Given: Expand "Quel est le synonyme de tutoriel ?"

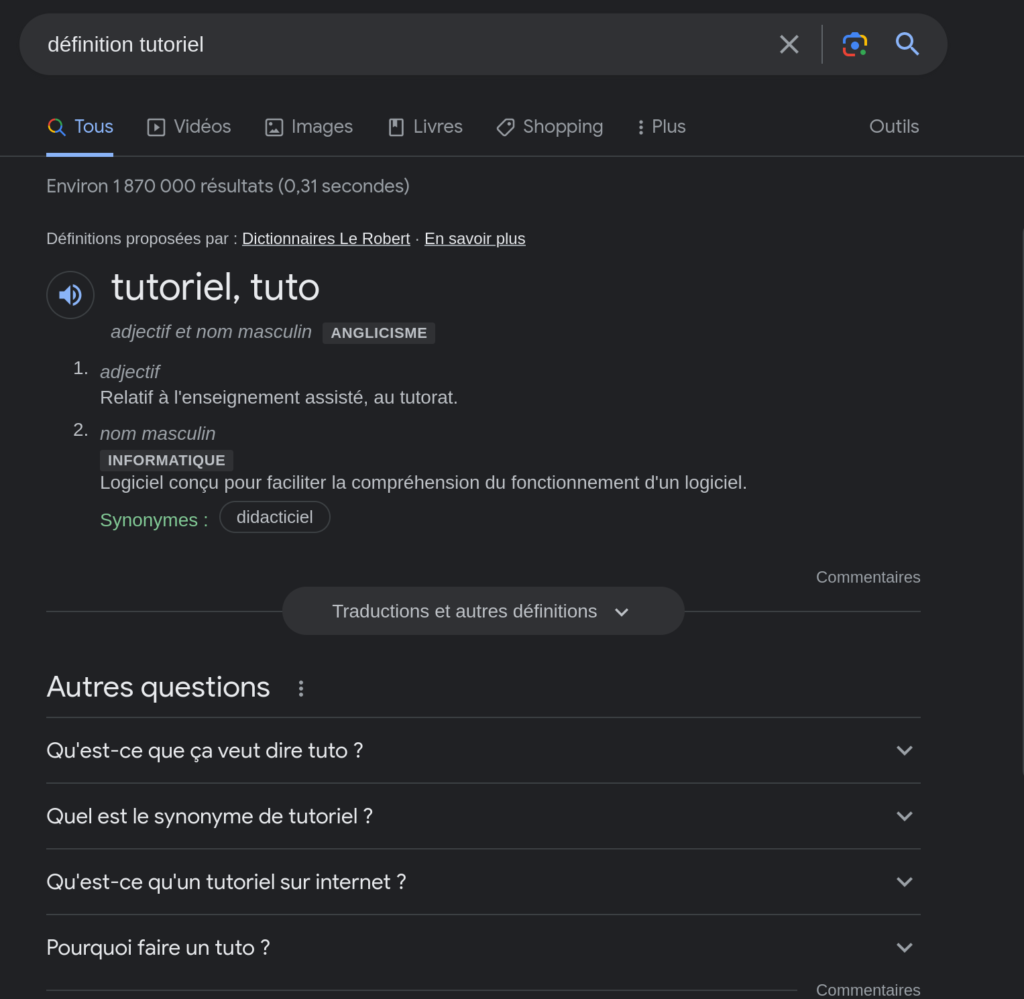Looking at the screenshot, I should coord(483,816).
